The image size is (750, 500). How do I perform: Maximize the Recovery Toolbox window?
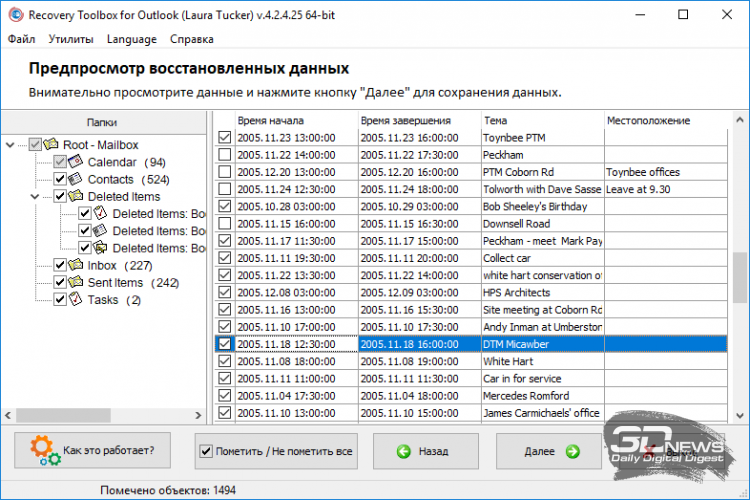[x=683, y=15]
